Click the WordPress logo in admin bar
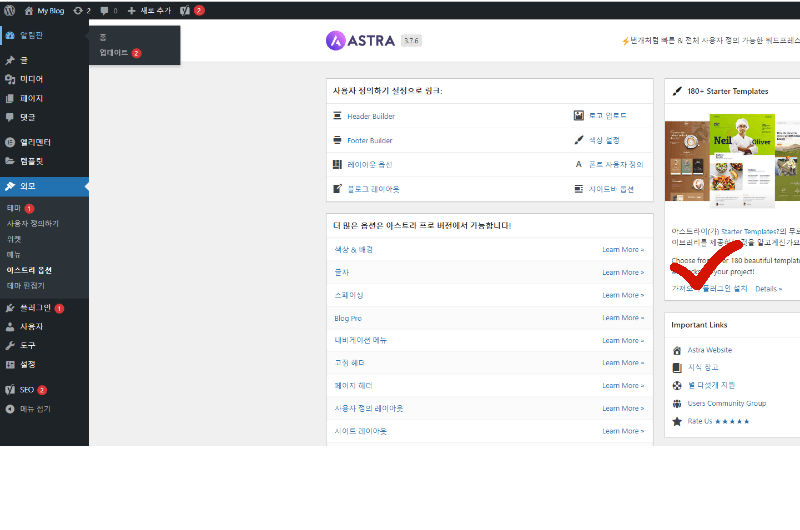This screenshot has width=800, height=530. pos(9,10)
